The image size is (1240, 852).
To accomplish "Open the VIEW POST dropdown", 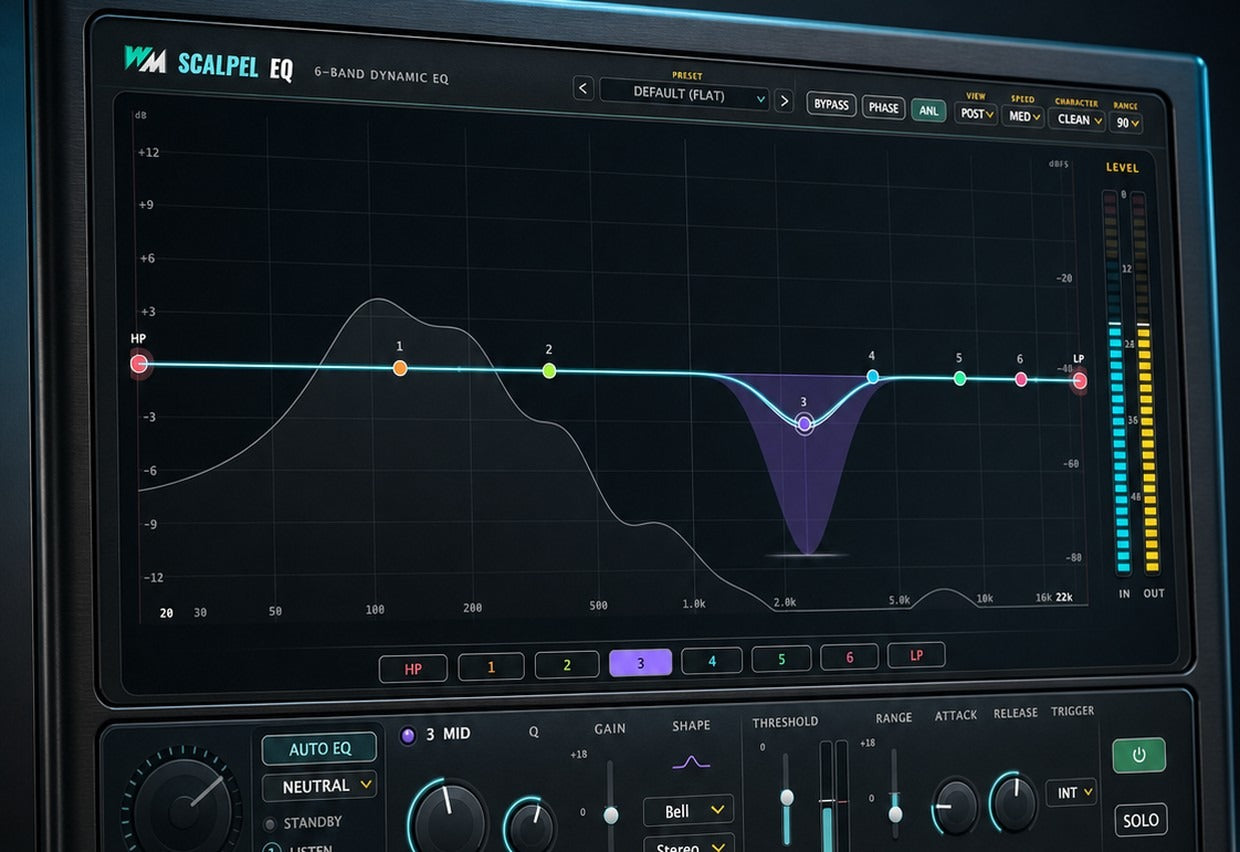I will pos(976,114).
